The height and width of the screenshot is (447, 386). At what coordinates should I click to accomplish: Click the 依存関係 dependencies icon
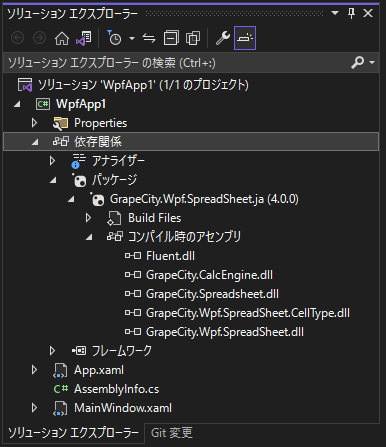[x=61, y=142]
